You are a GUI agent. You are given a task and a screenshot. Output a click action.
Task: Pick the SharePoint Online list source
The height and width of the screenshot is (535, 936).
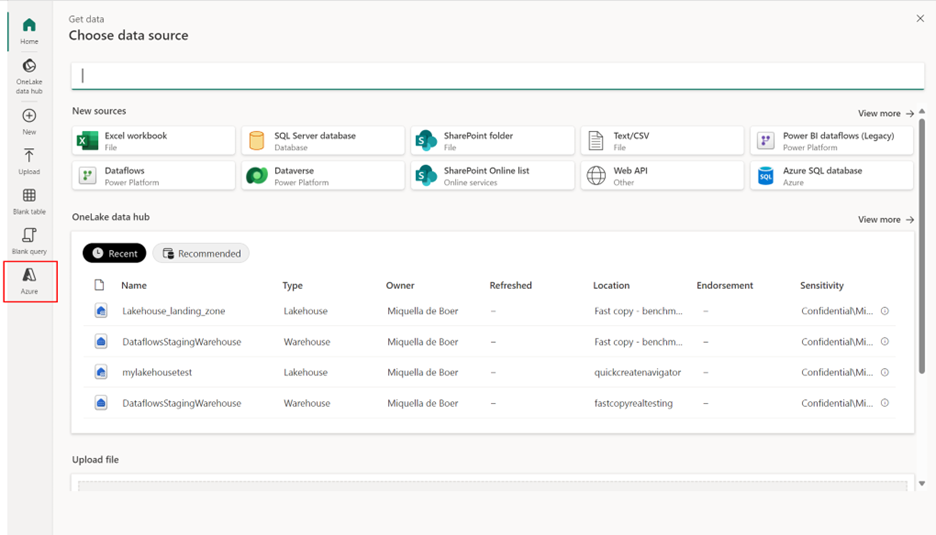[492, 176]
